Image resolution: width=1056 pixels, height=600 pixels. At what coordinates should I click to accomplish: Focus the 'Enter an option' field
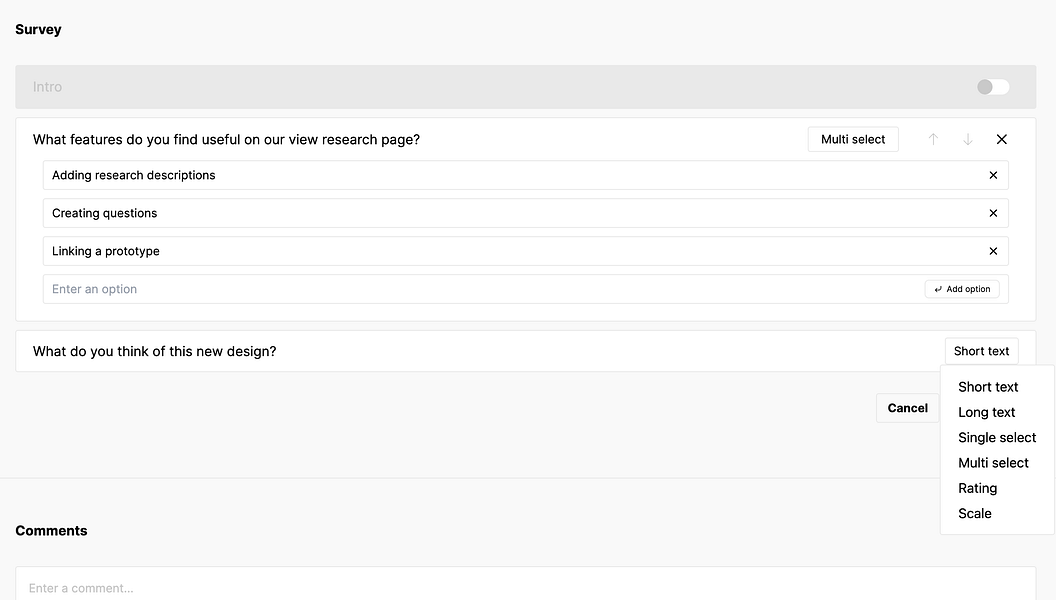pos(480,289)
